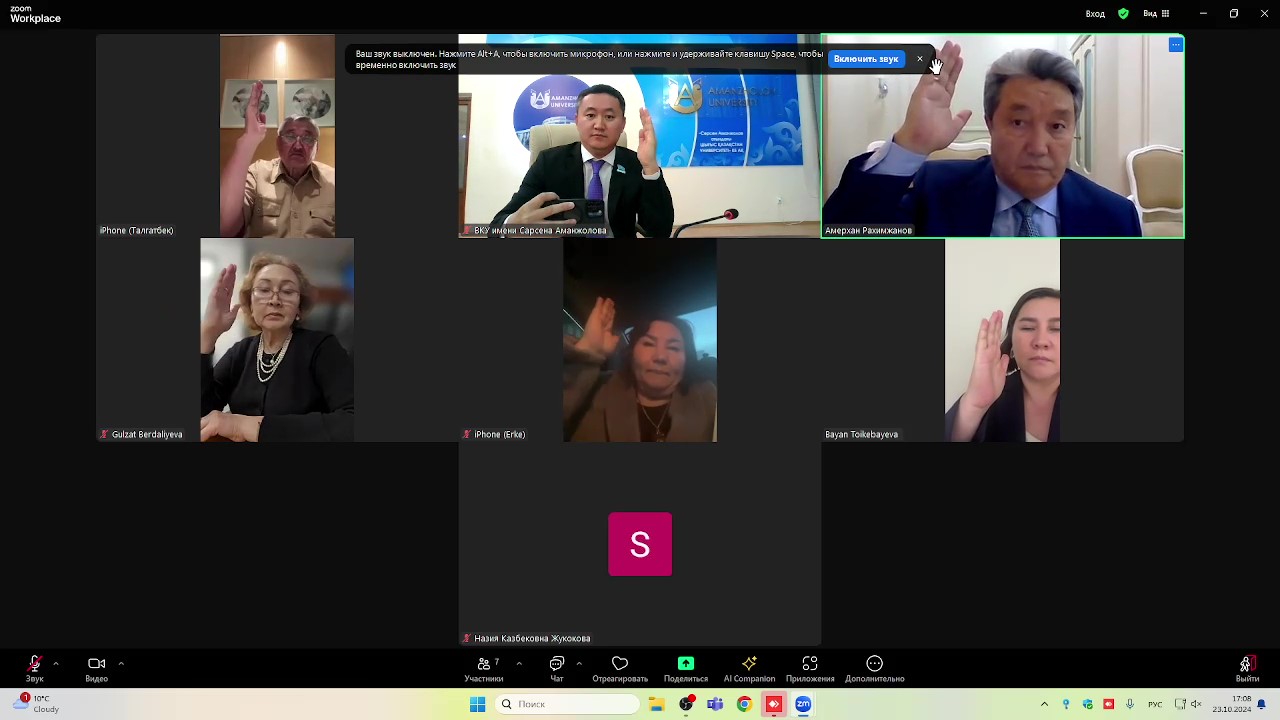Open the Чат chat panel
Viewport: 1280px width, 720px height.
tap(557, 664)
